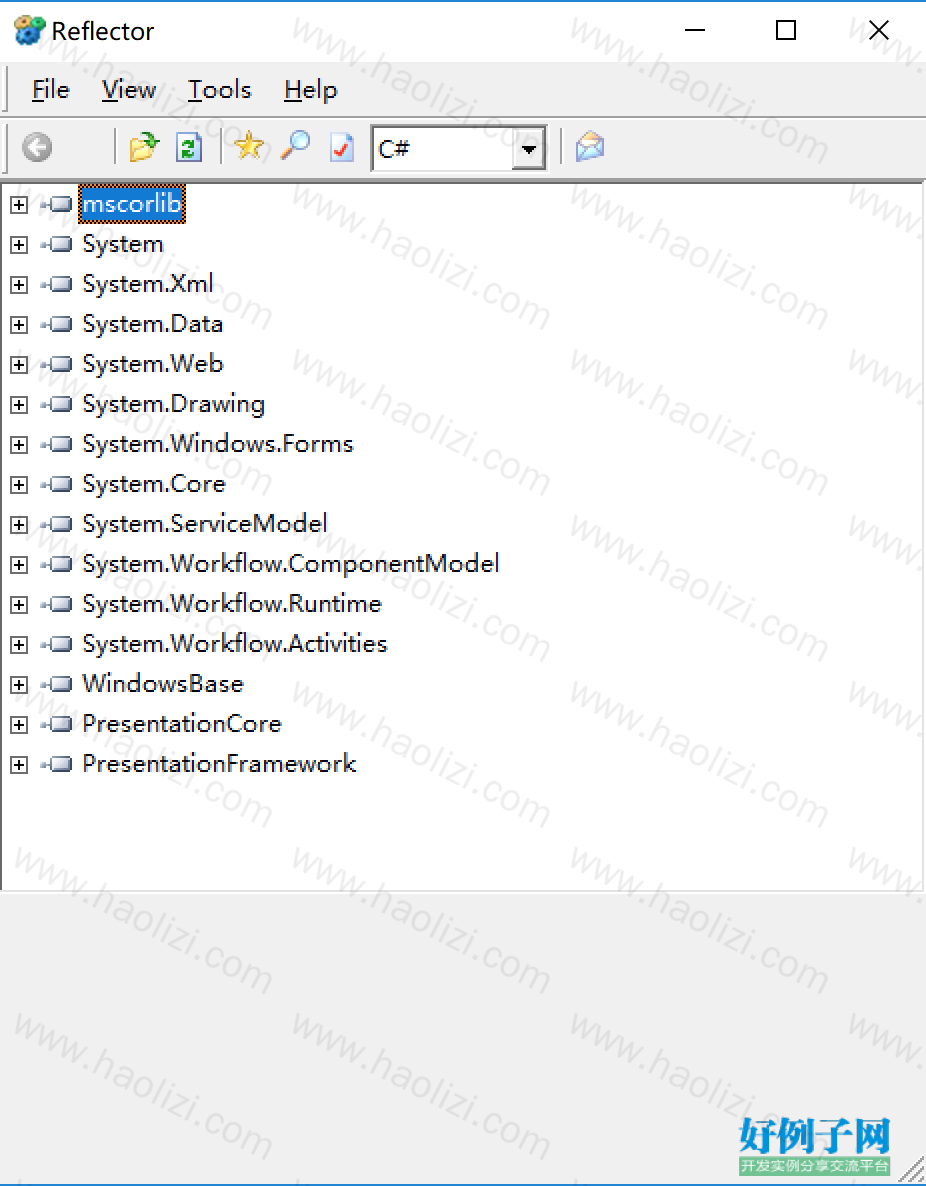926x1186 pixels.
Task: Open the File menu
Action: click(x=51, y=90)
